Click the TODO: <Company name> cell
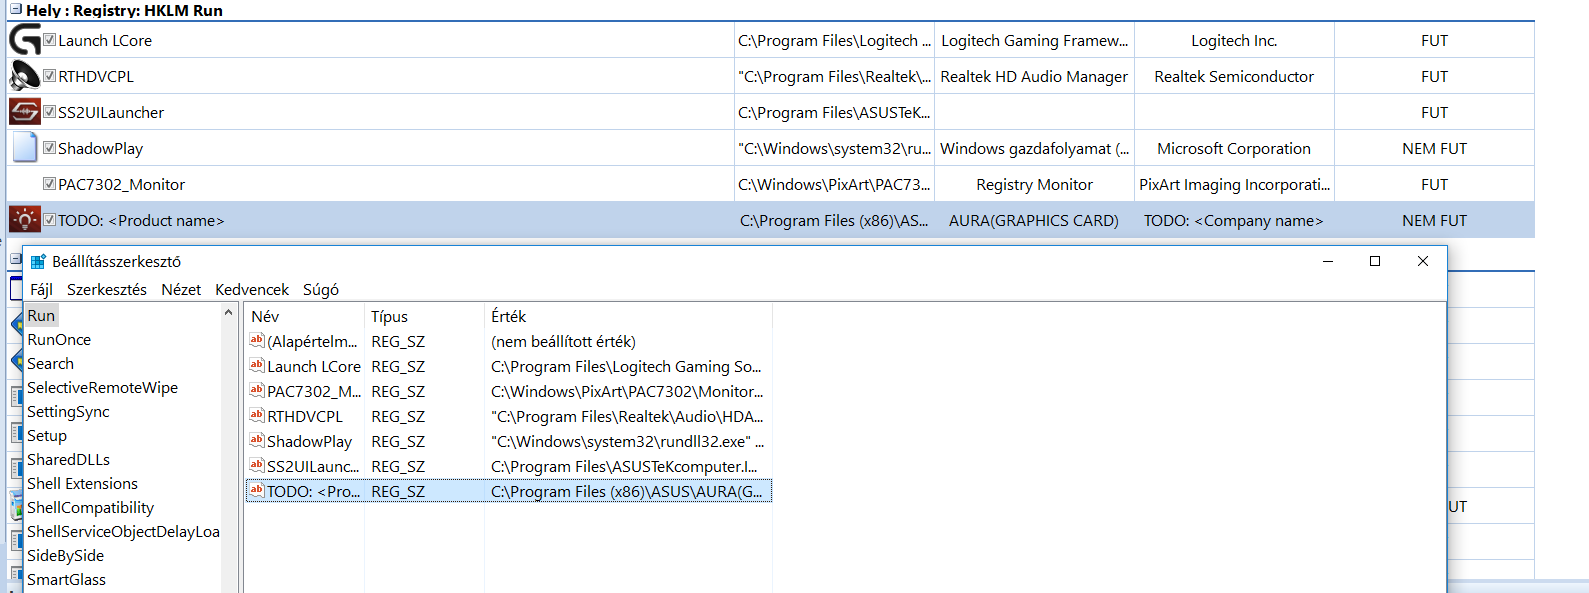 (1233, 221)
